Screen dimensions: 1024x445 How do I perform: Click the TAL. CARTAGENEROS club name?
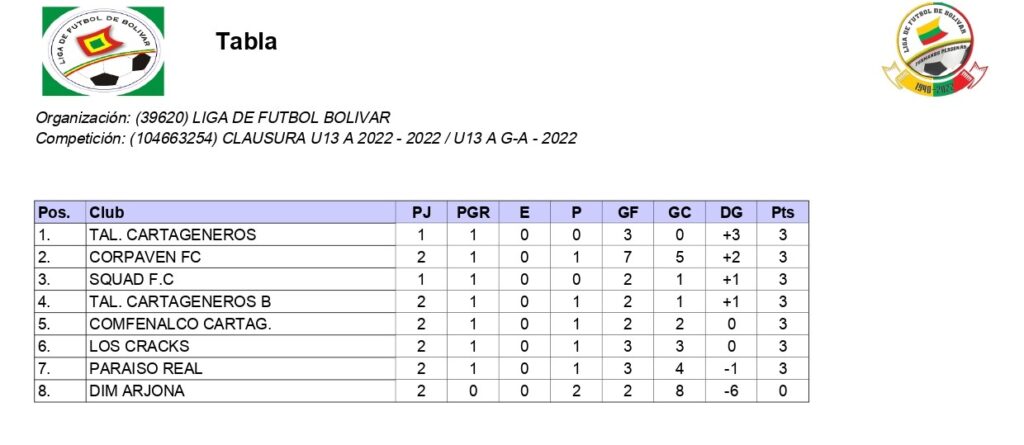tap(172, 235)
